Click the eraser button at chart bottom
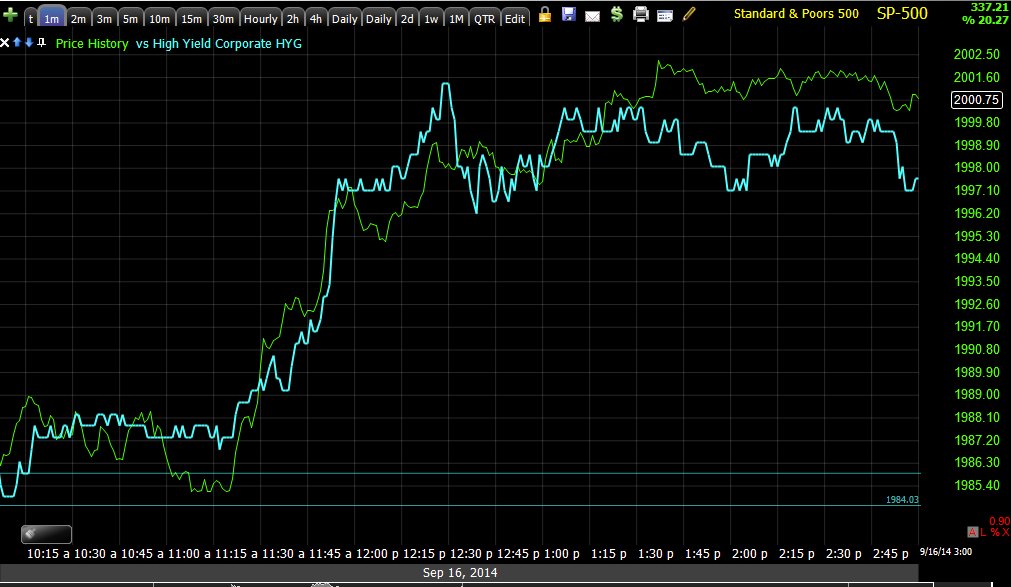The width and height of the screenshot is (1011, 587). point(46,533)
